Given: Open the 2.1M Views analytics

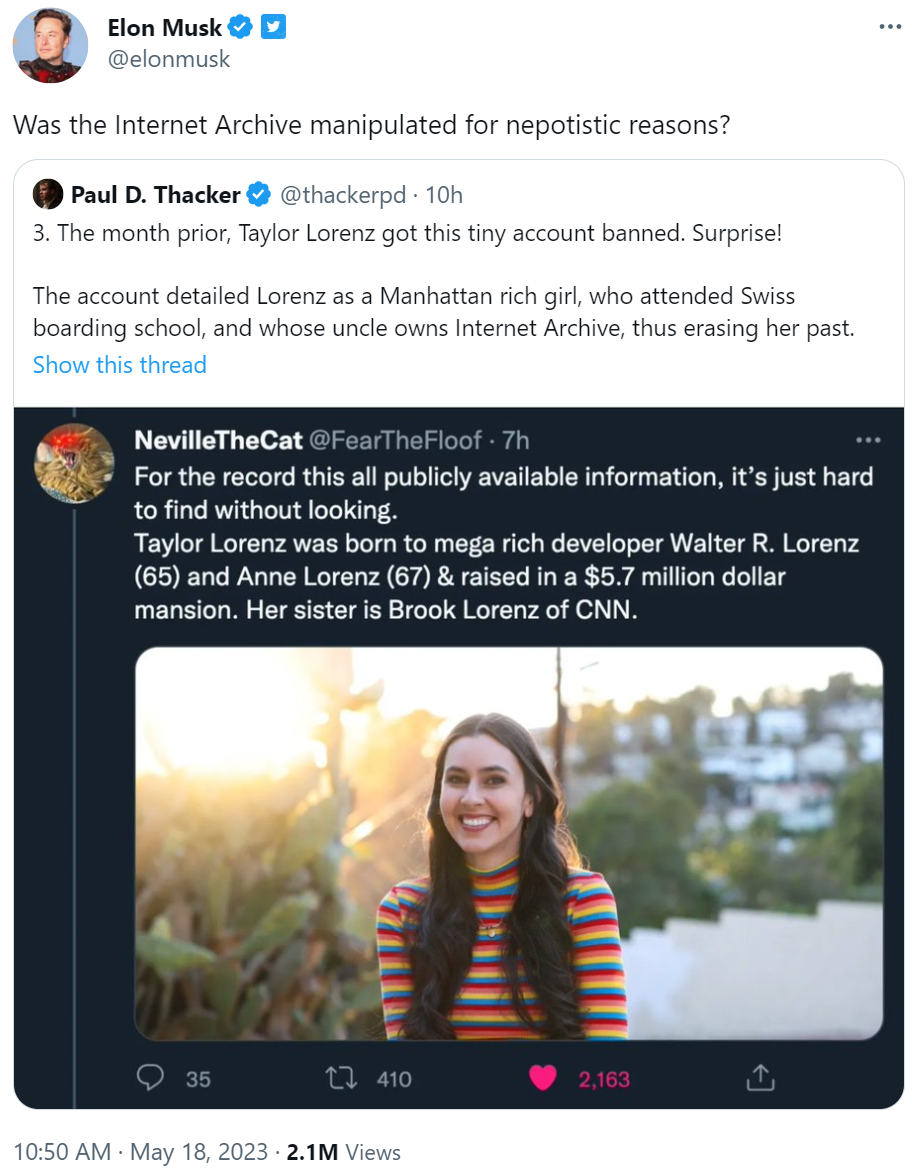Looking at the screenshot, I should [343, 1152].
